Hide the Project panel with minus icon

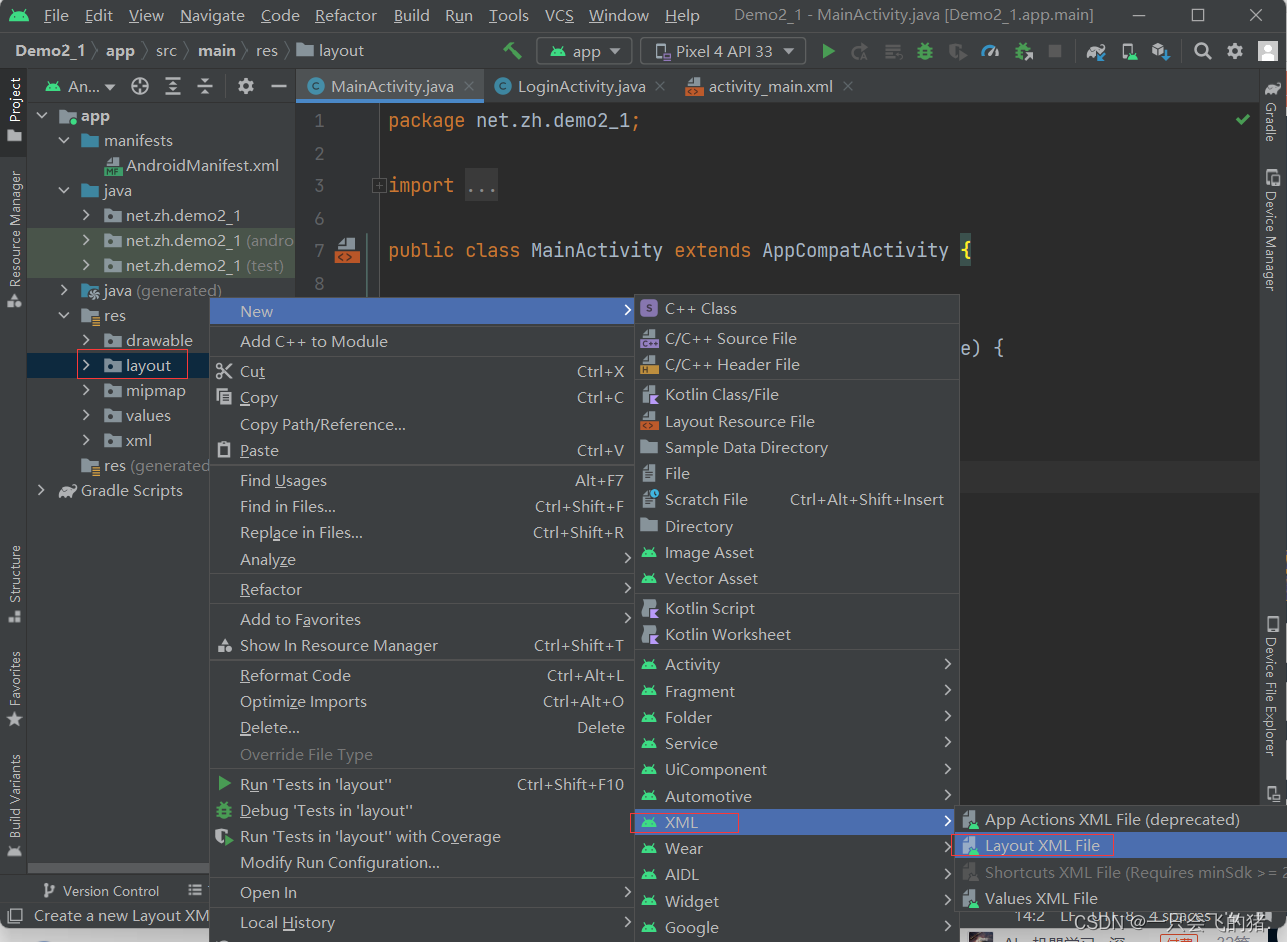pos(279,87)
